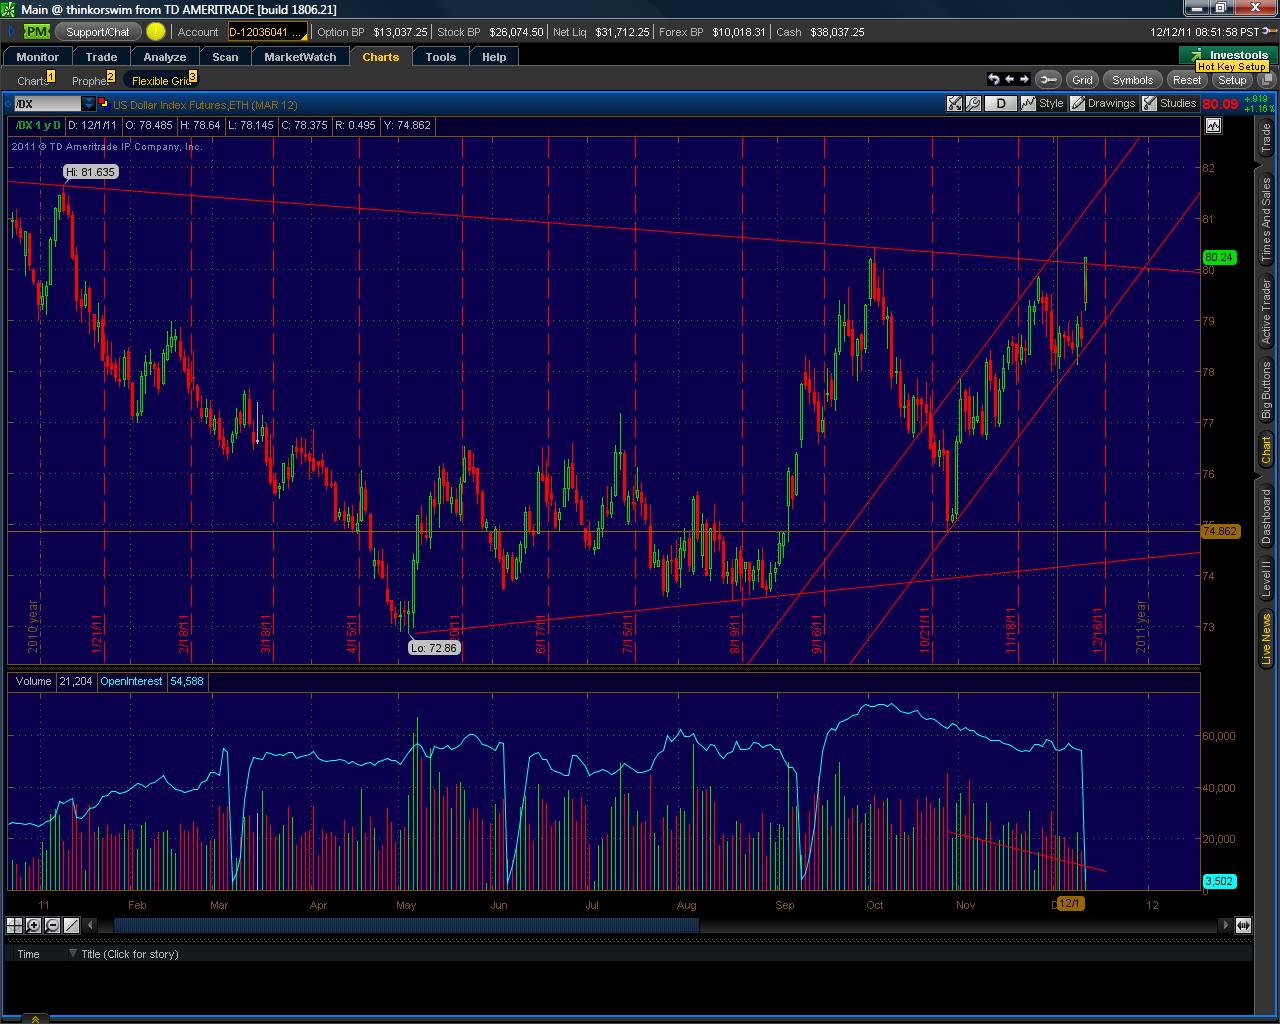This screenshot has width=1280, height=1024.
Task: Click the zoom in magnifier icon
Action: [34, 925]
